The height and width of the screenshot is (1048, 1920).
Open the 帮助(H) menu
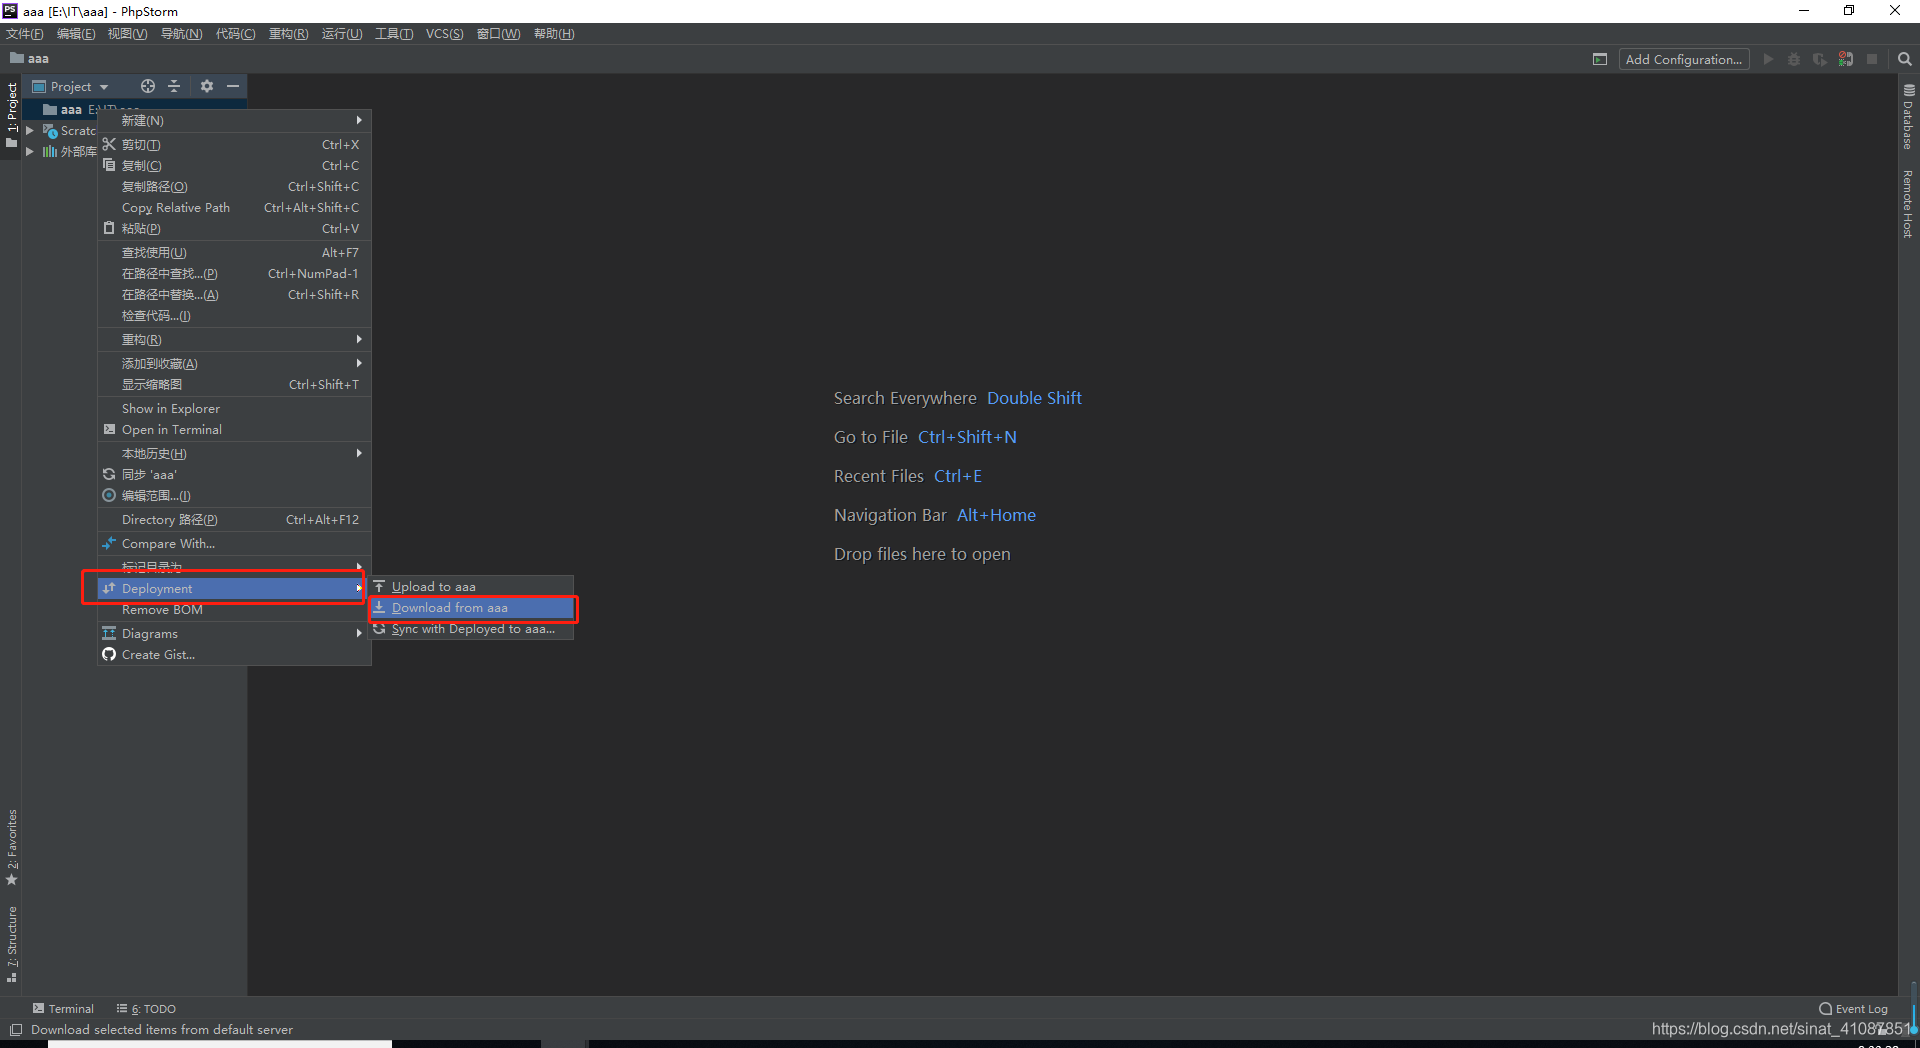[x=554, y=34]
